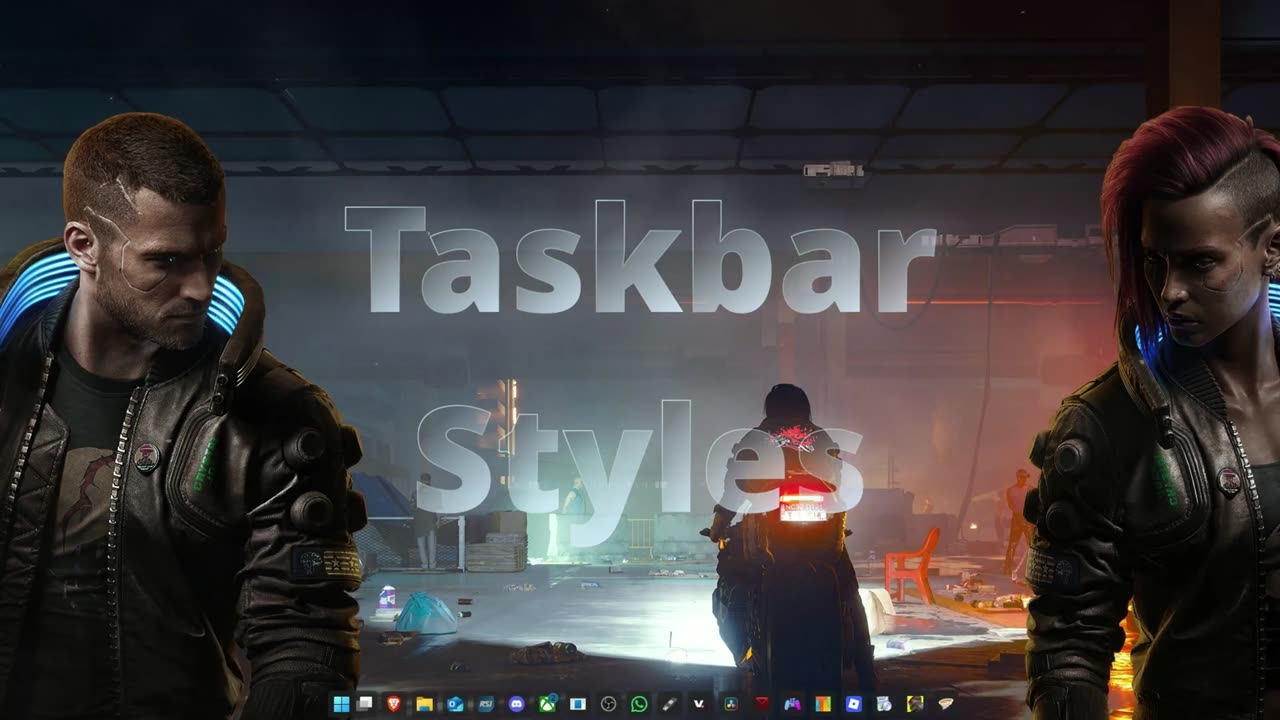
Task: Click the white V taskbar icon
Action: 700,704
